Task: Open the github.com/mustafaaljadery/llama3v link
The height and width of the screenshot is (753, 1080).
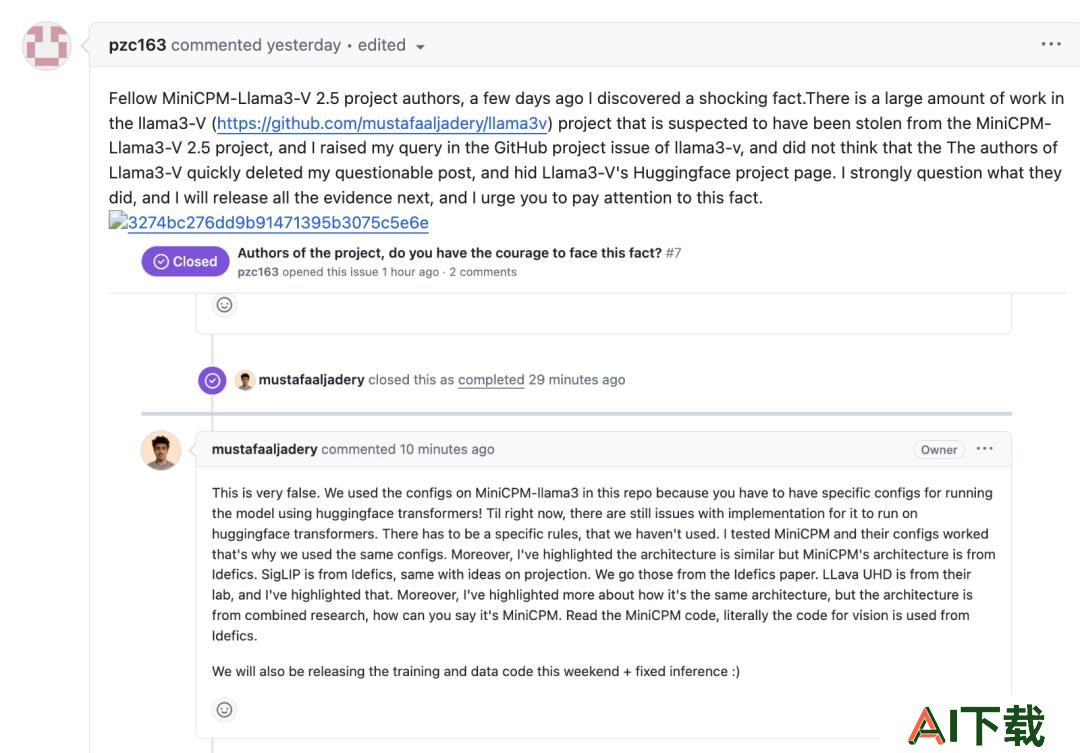Action: click(x=382, y=123)
